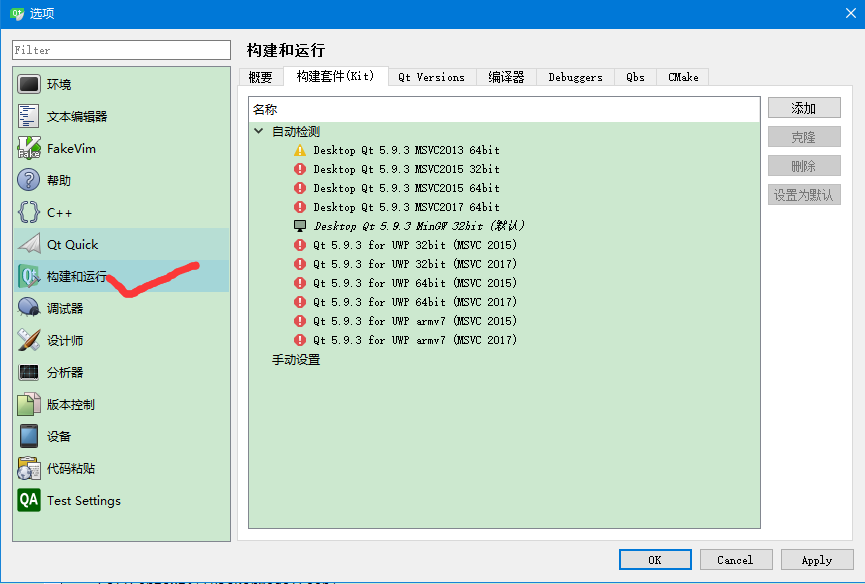Open the 分析器 category icon

tap(29, 372)
